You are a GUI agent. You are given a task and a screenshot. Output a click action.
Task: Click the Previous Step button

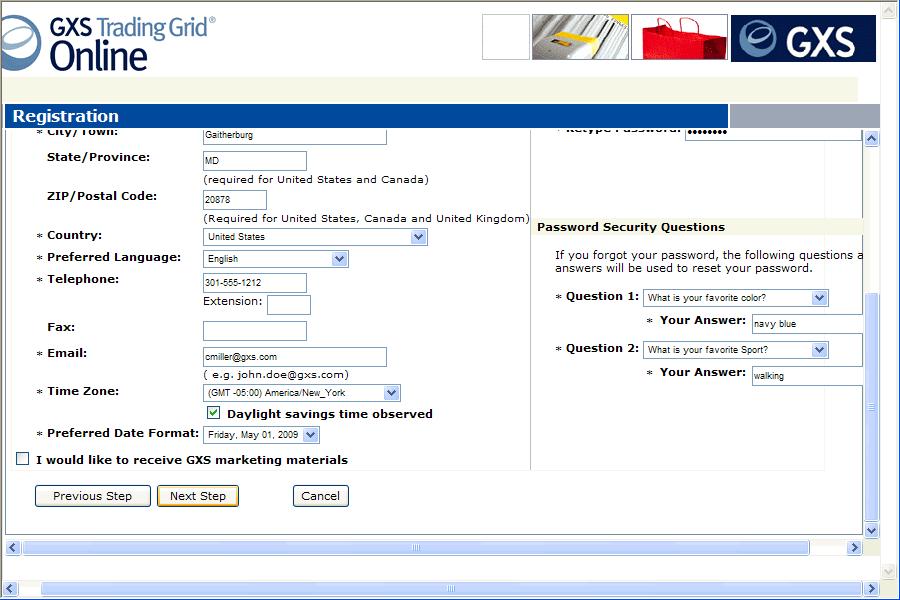point(93,496)
